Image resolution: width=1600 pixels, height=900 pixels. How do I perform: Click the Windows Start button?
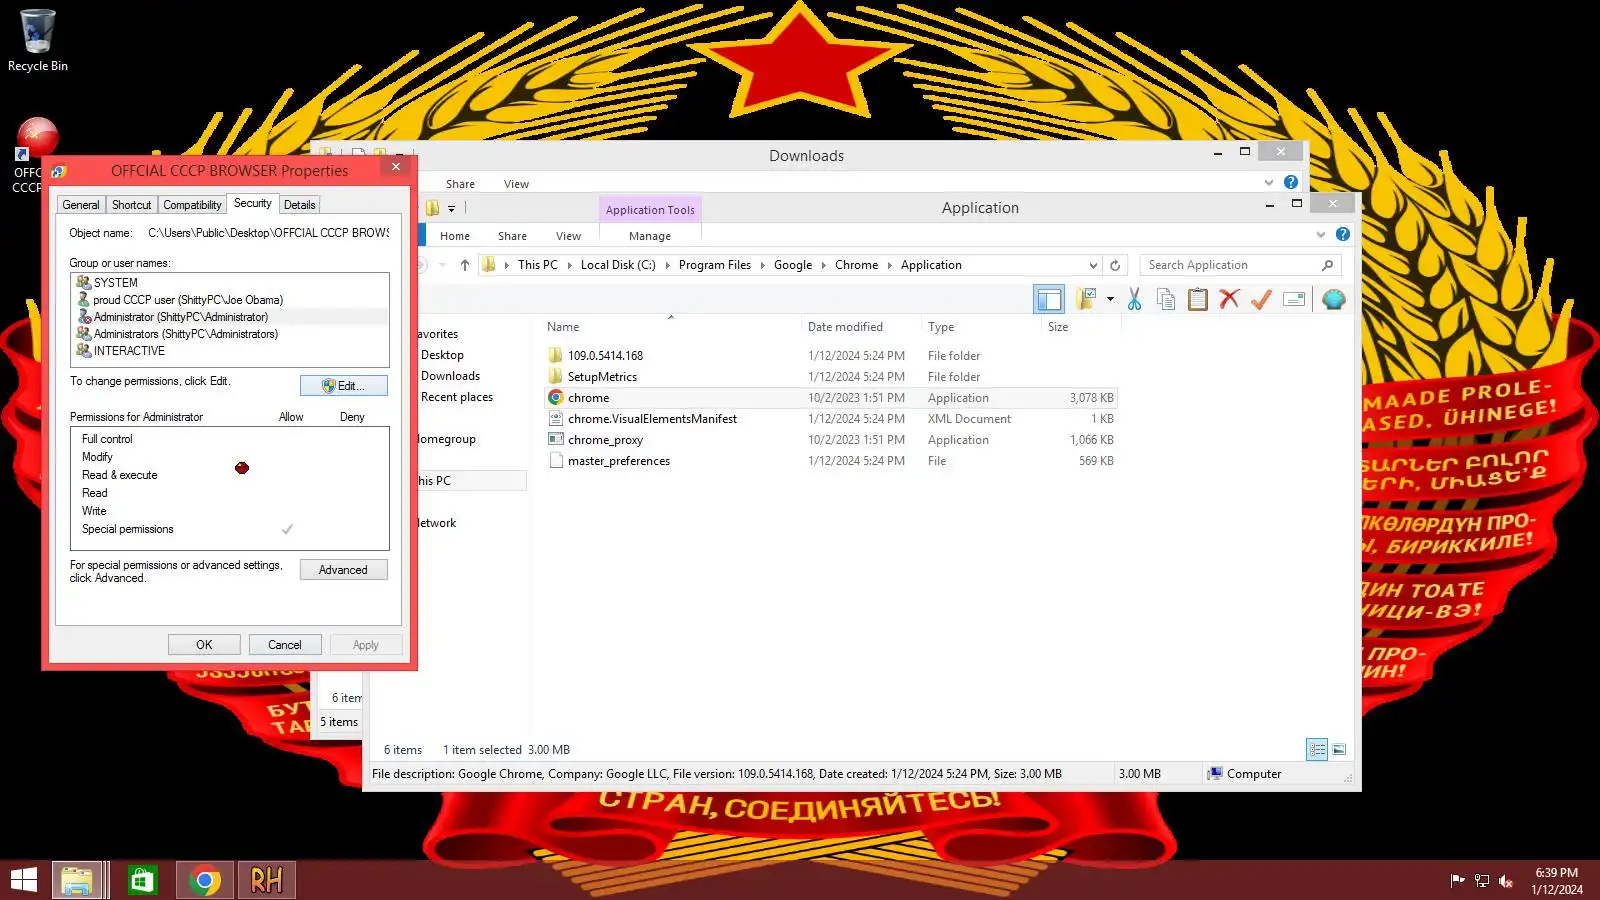coord(24,880)
